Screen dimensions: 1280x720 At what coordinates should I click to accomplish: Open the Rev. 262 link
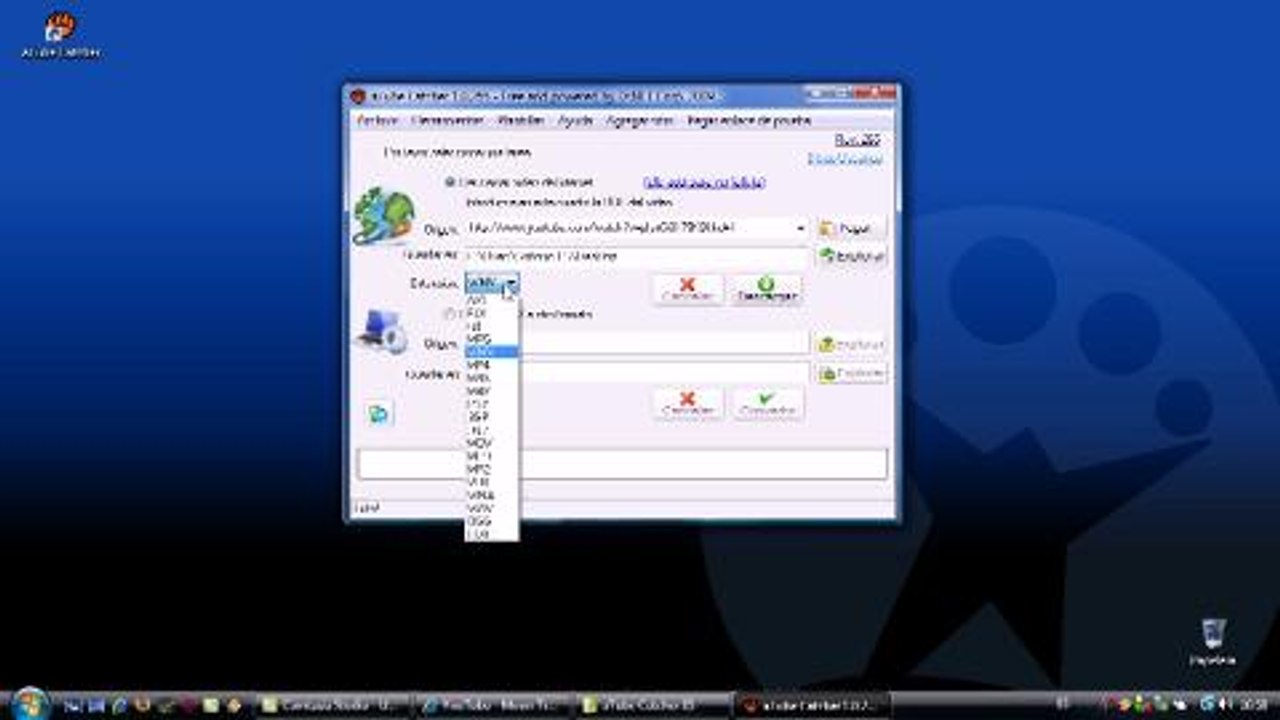[x=858, y=141]
